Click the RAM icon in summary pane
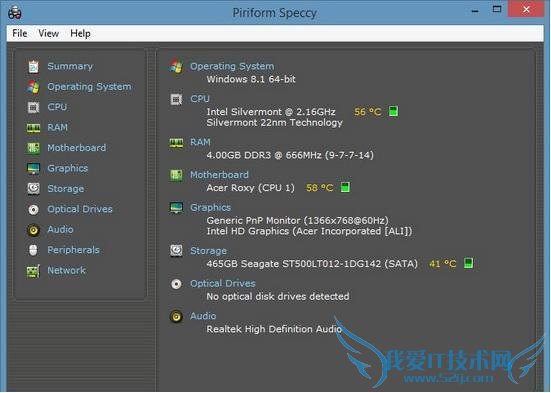Screen dimensions: 551x393 pos(176,143)
